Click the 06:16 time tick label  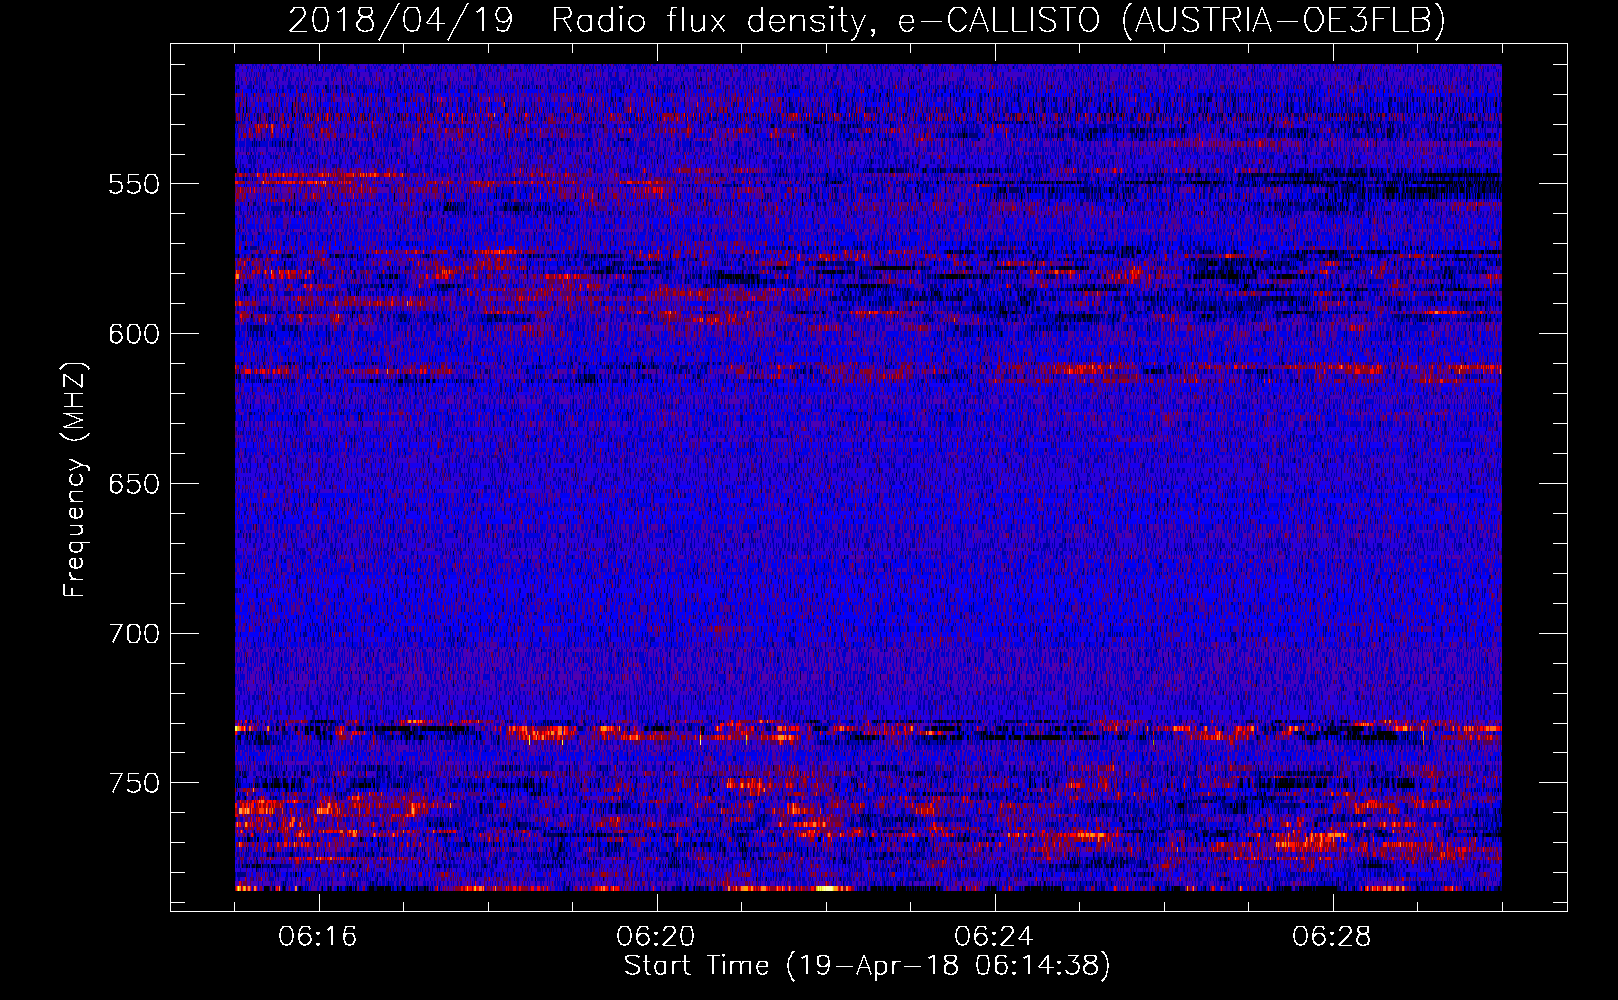tap(318, 937)
